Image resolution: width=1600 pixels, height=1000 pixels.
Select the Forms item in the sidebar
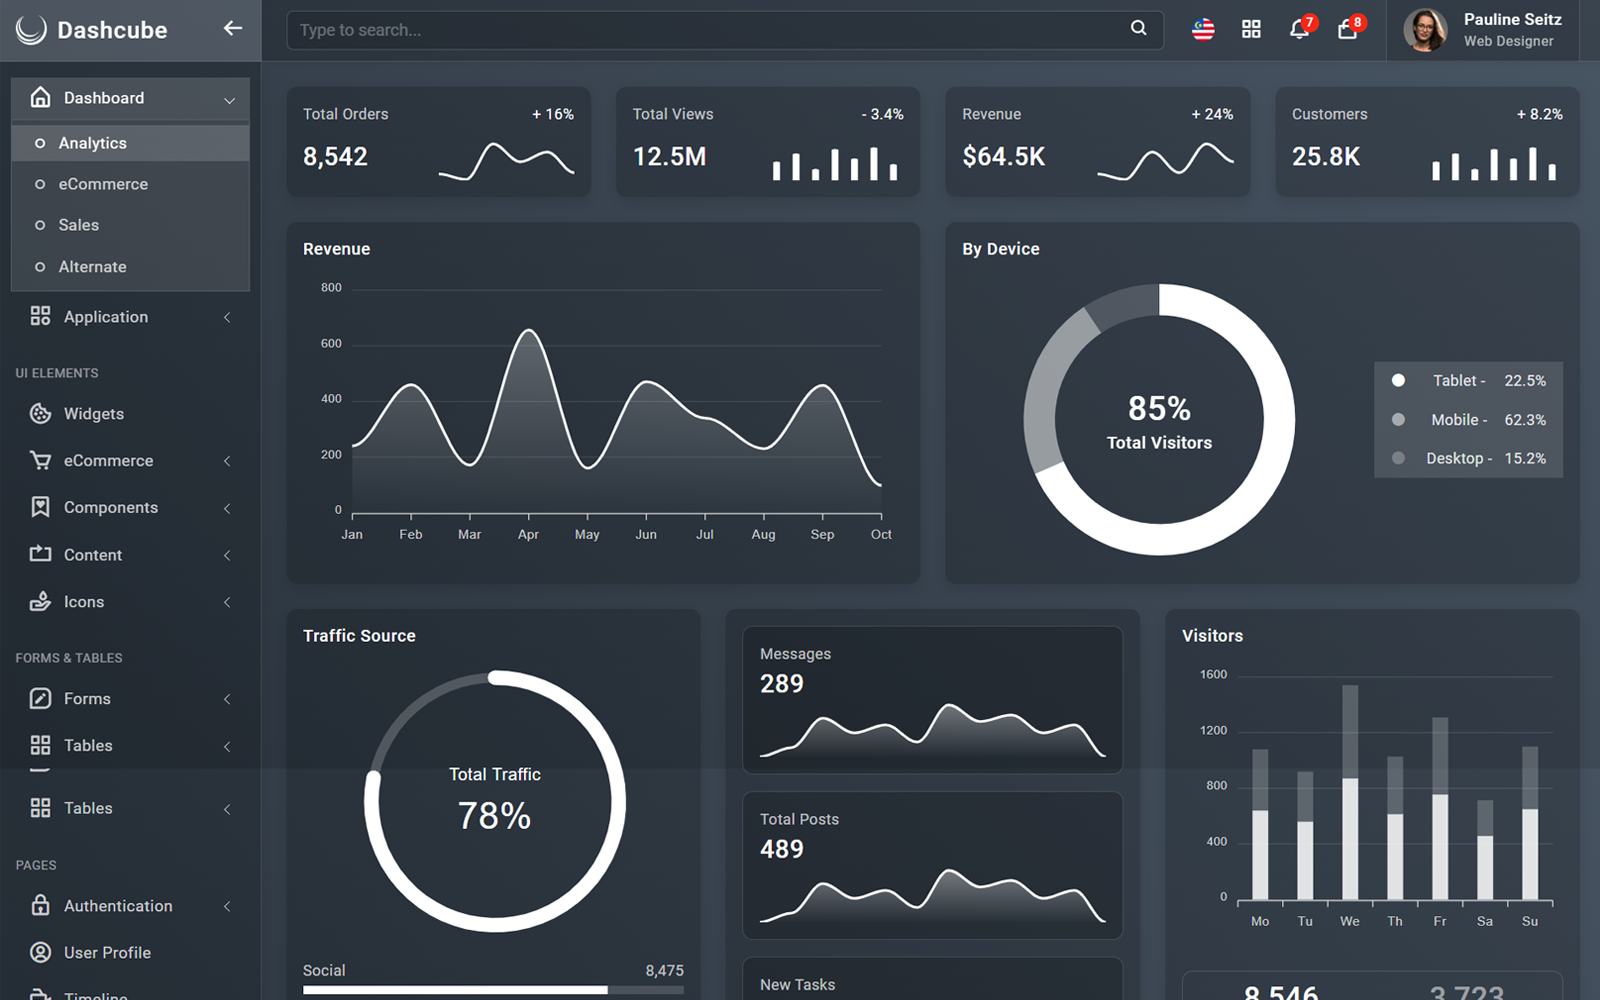86,698
